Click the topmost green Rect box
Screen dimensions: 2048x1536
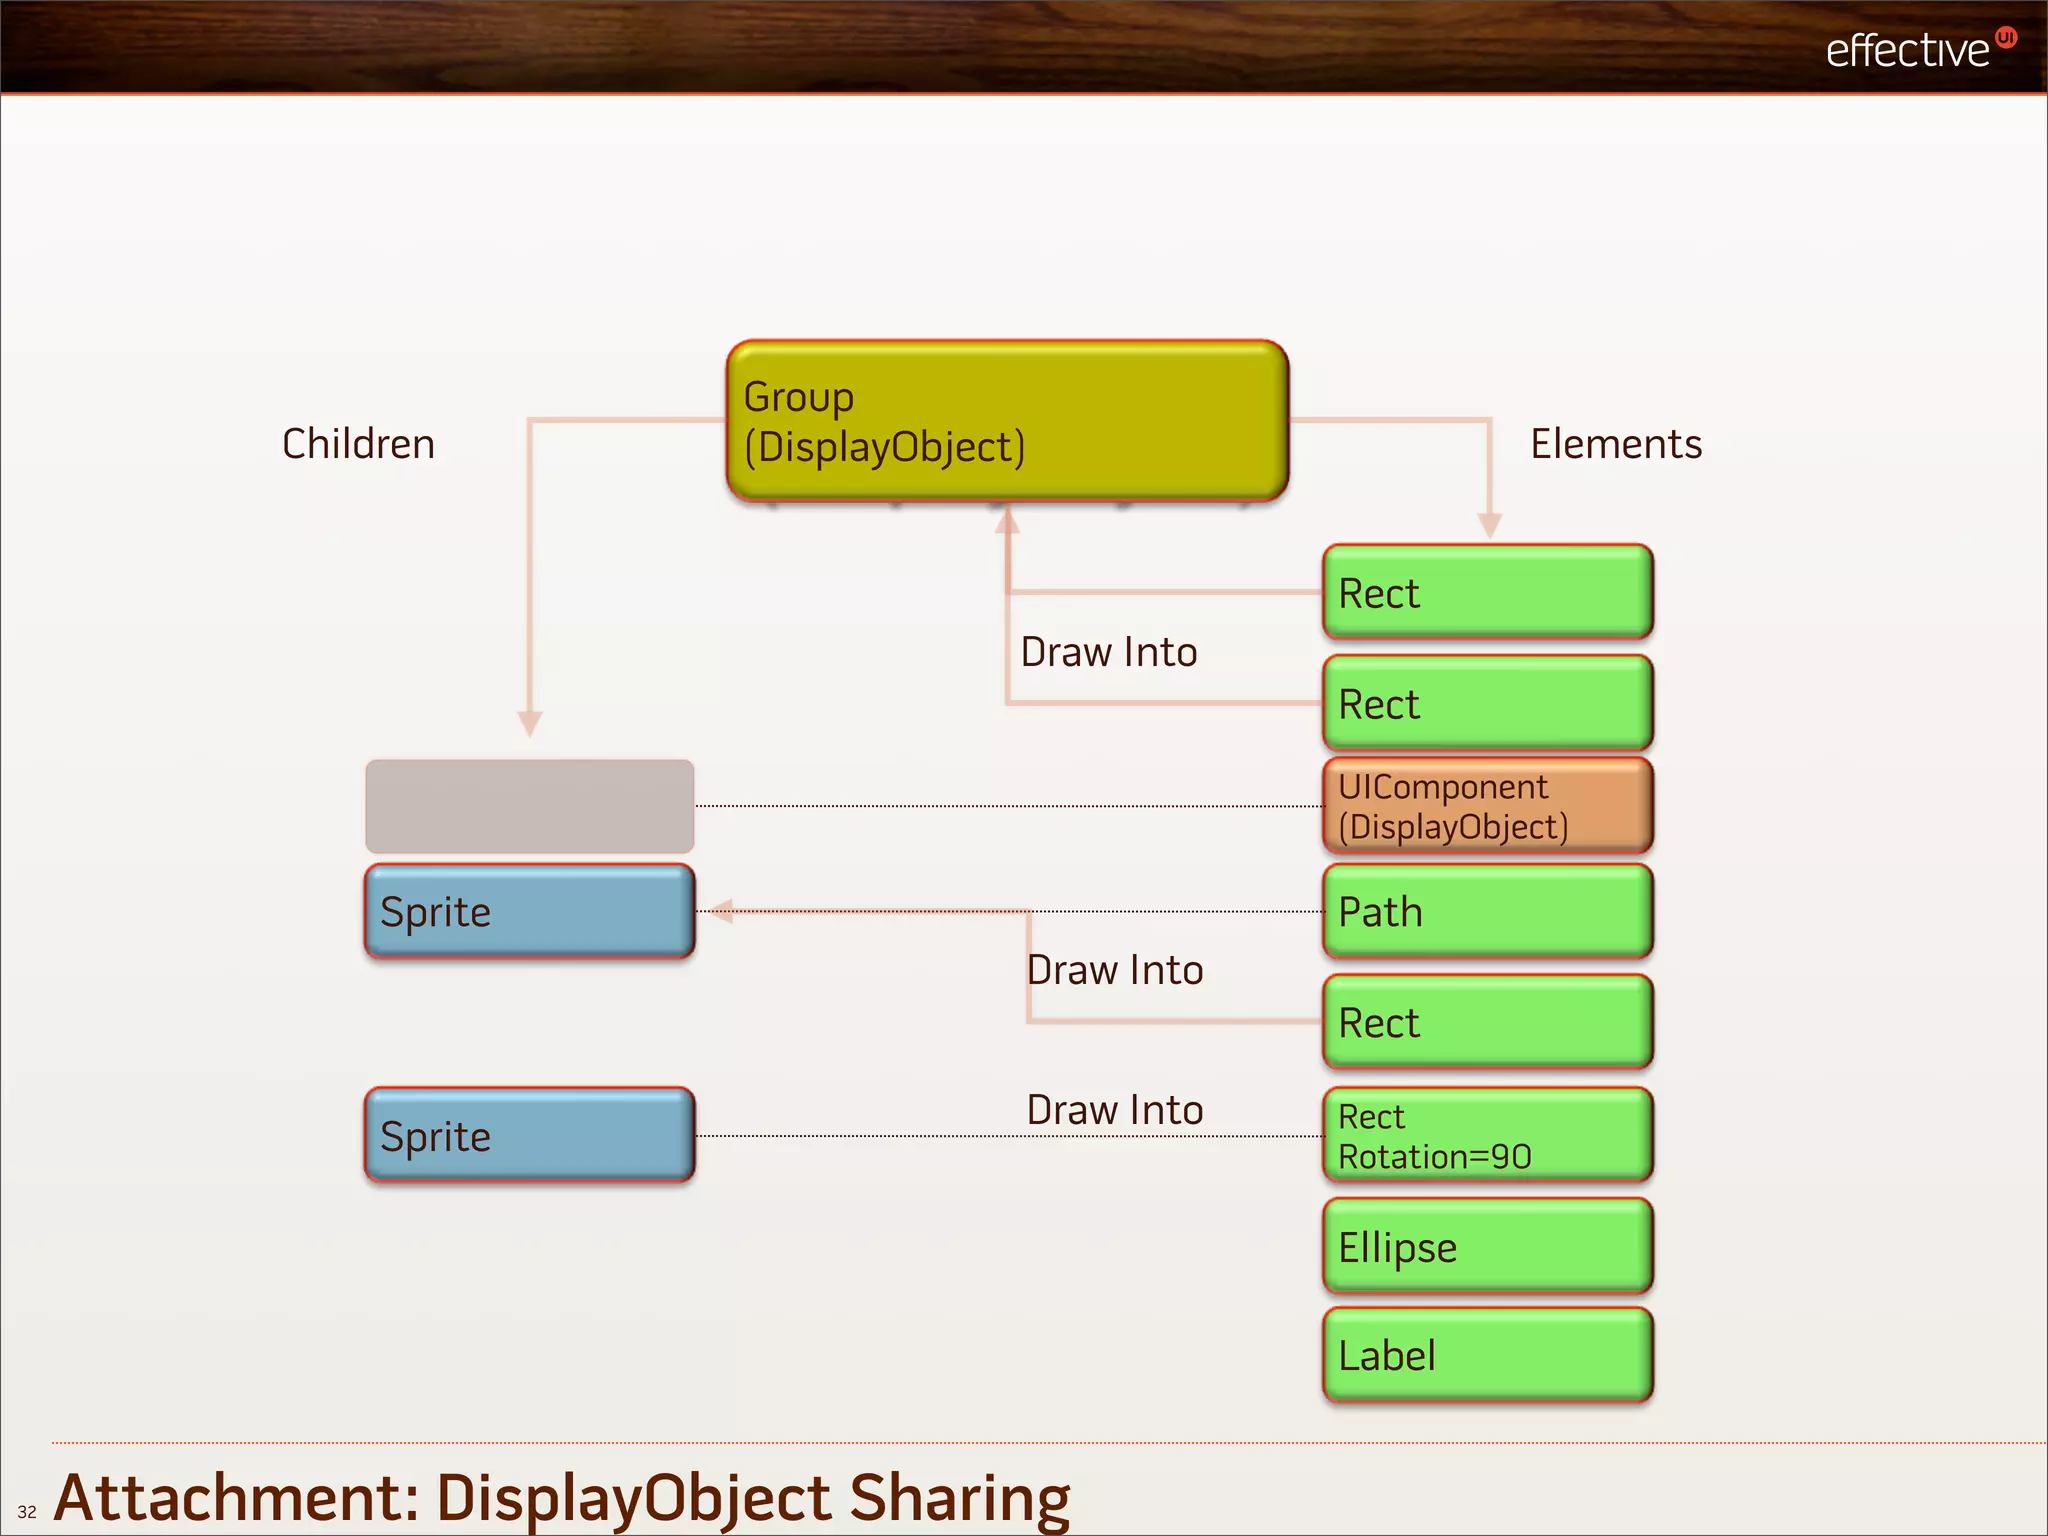[1487, 593]
